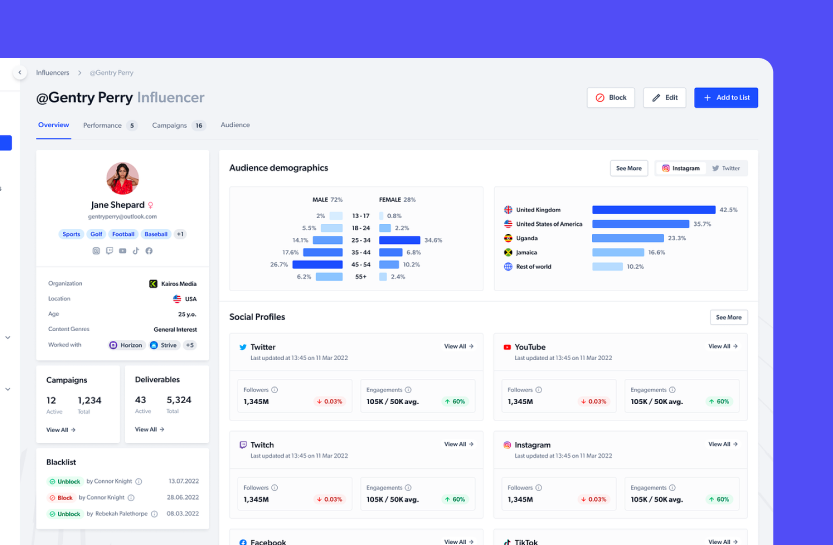Click the female gender icon by Jane Shepard

click(150, 205)
